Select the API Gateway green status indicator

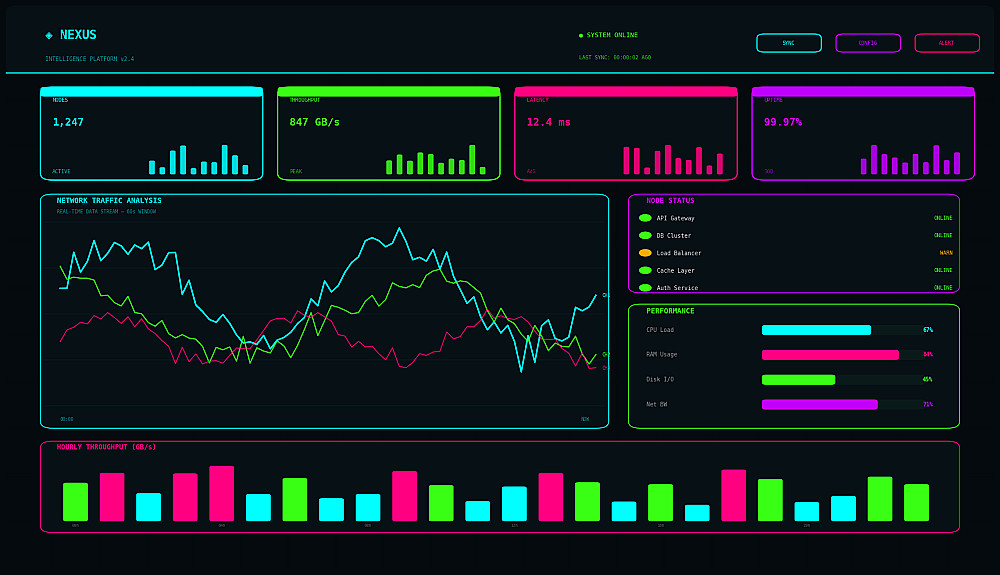click(645, 218)
